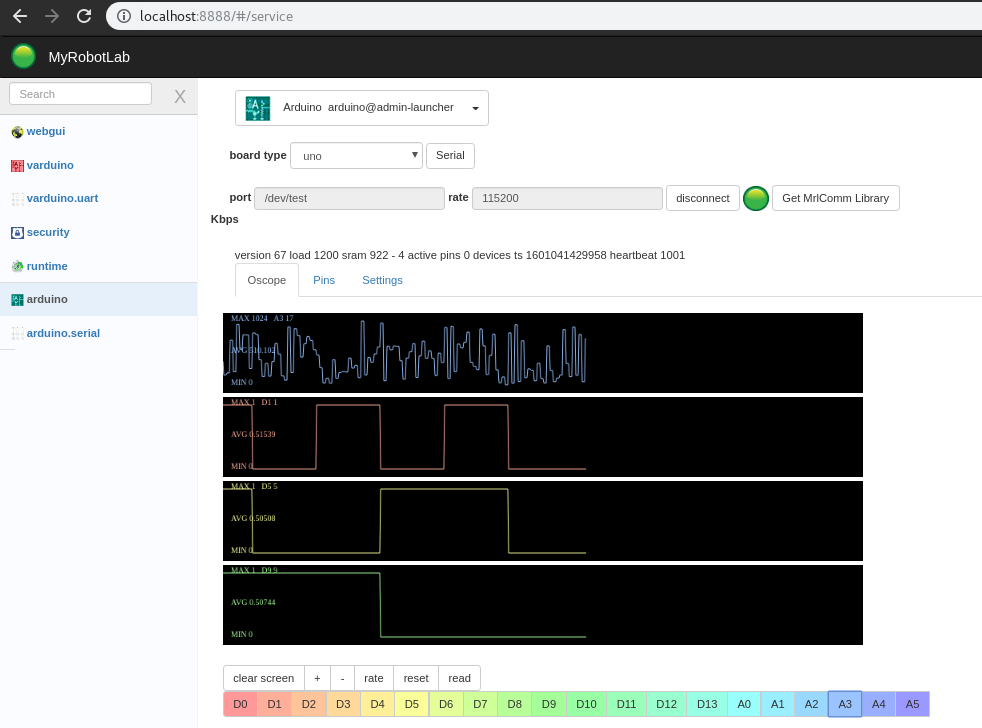
Task: Click the varduino red board icon
Action: (18, 165)
